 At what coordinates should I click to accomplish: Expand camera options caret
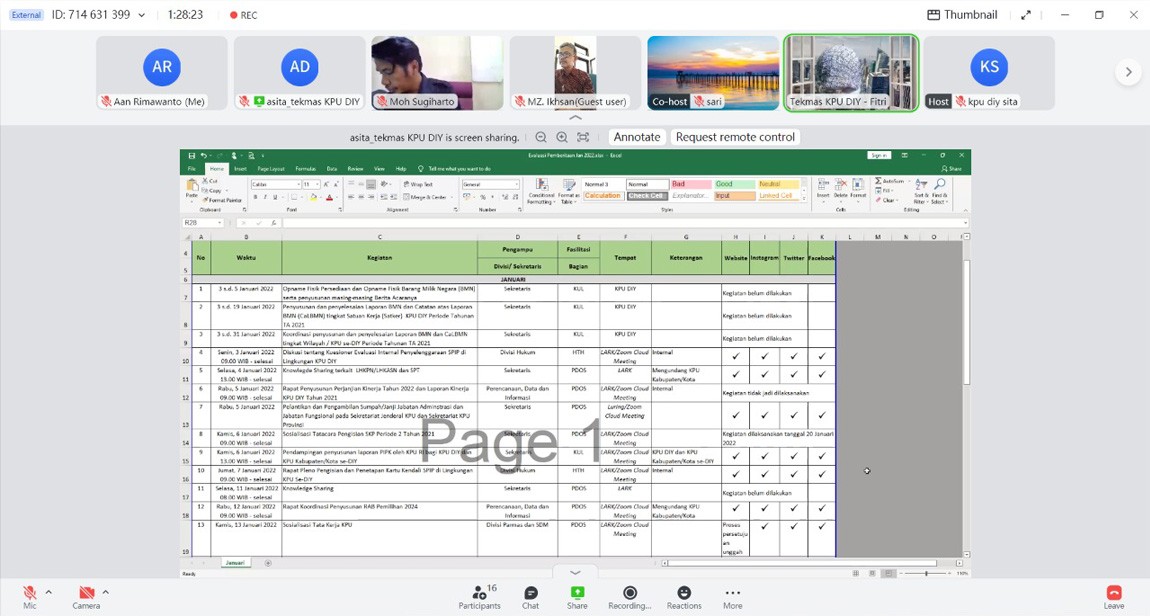click(x=105, y=592)
